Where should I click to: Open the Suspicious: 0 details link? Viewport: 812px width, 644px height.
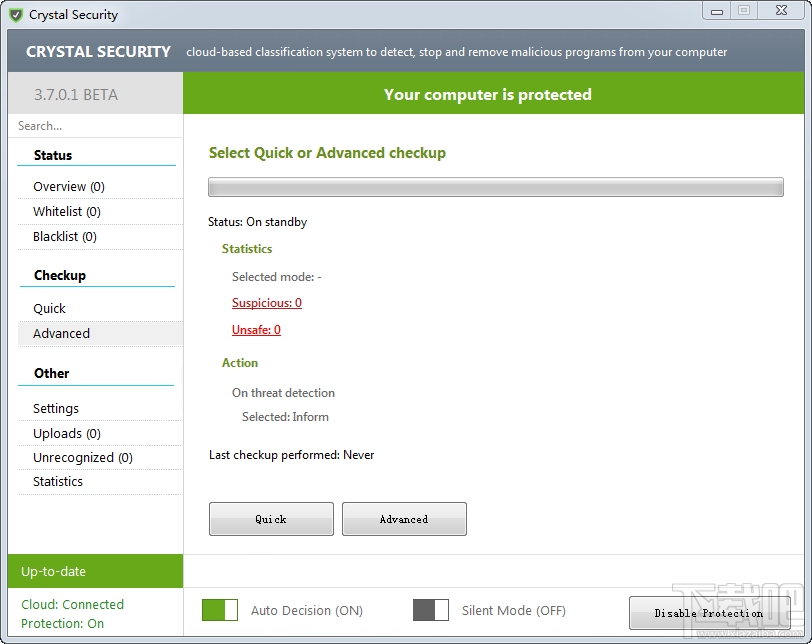coord(266,302)
